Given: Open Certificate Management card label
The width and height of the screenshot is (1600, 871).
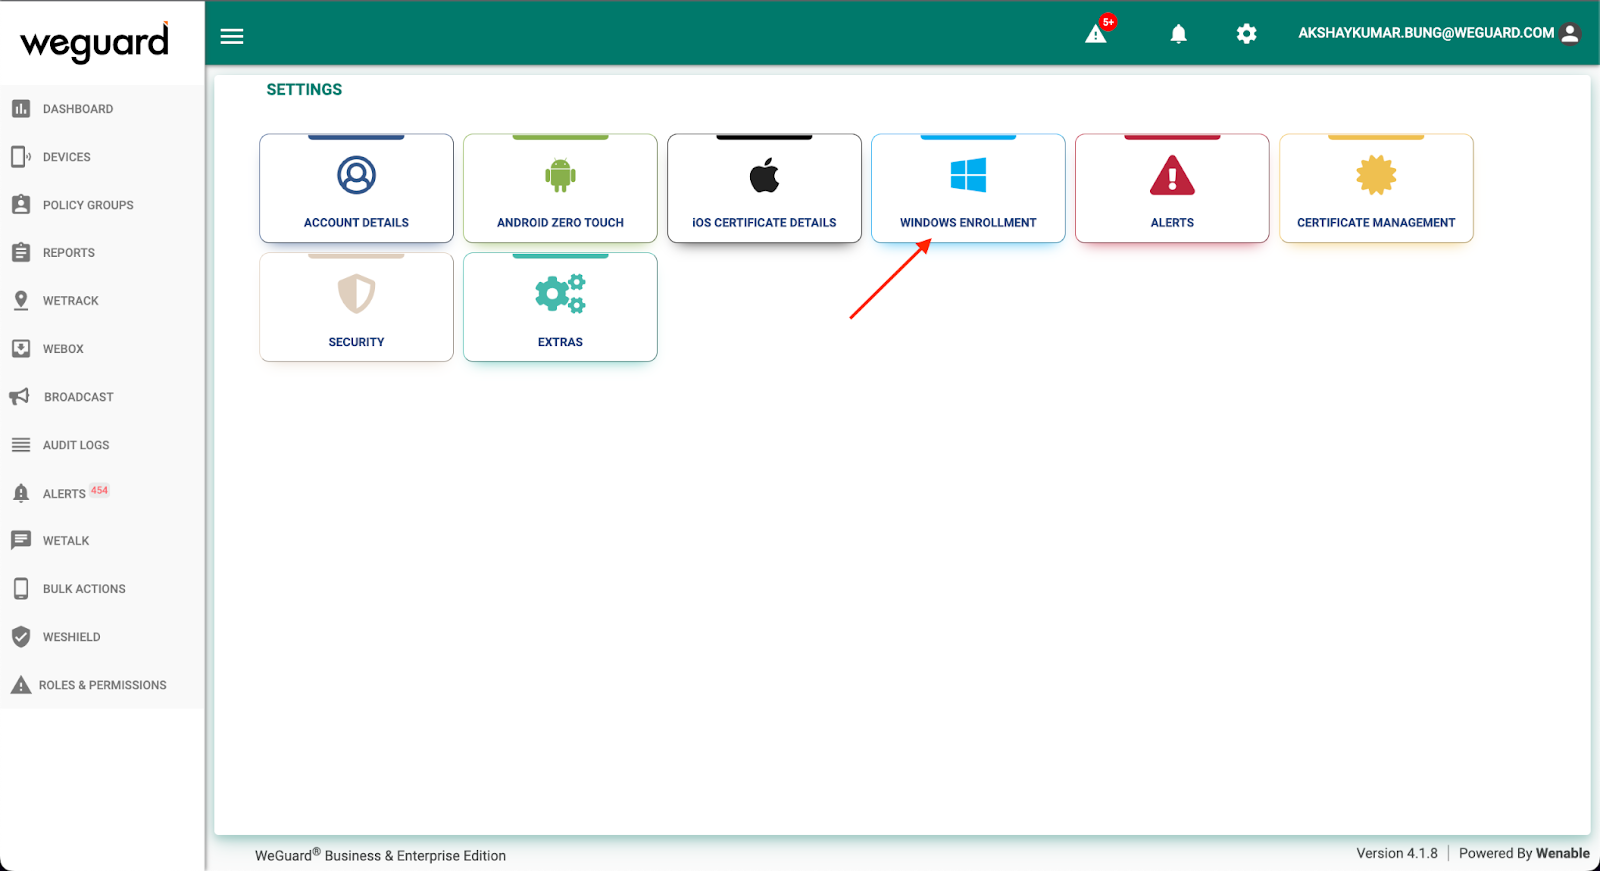Looking at the screenshot, I should 1376,223.
